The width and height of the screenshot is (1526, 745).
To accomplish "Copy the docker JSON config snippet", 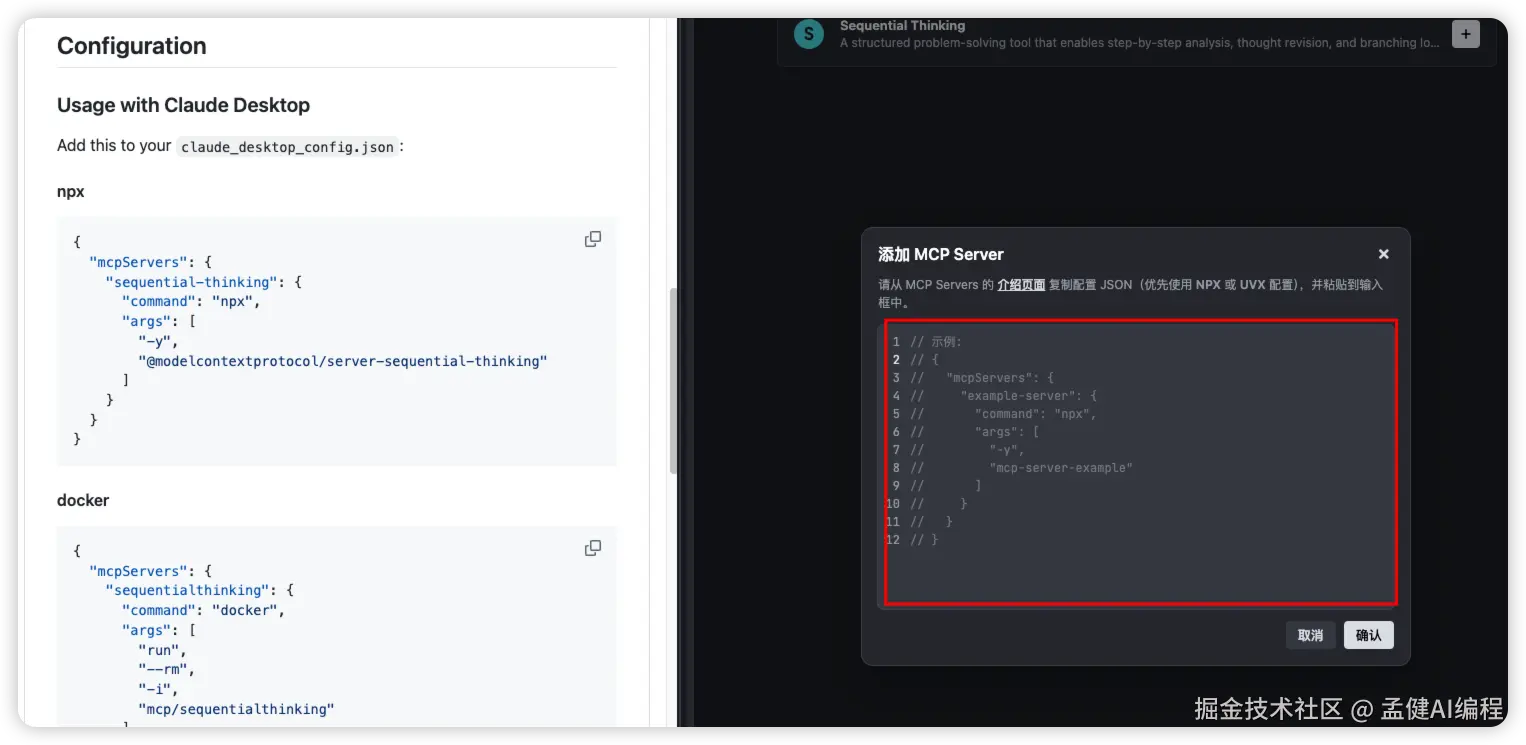I will tap(593, 548).
